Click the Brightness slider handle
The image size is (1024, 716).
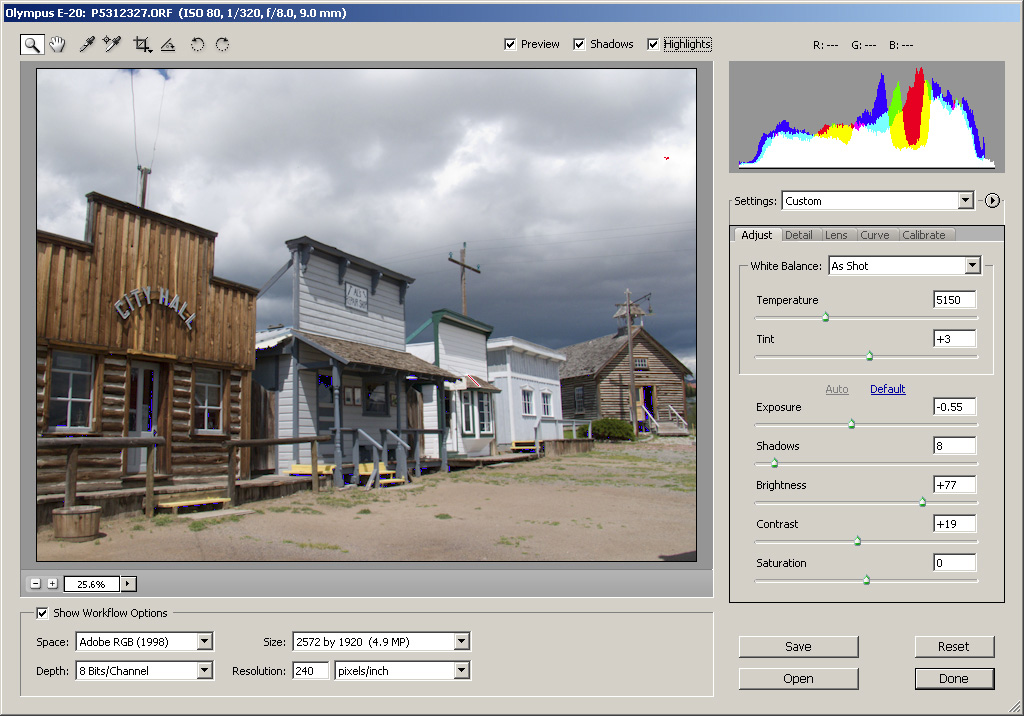[923, 502]
